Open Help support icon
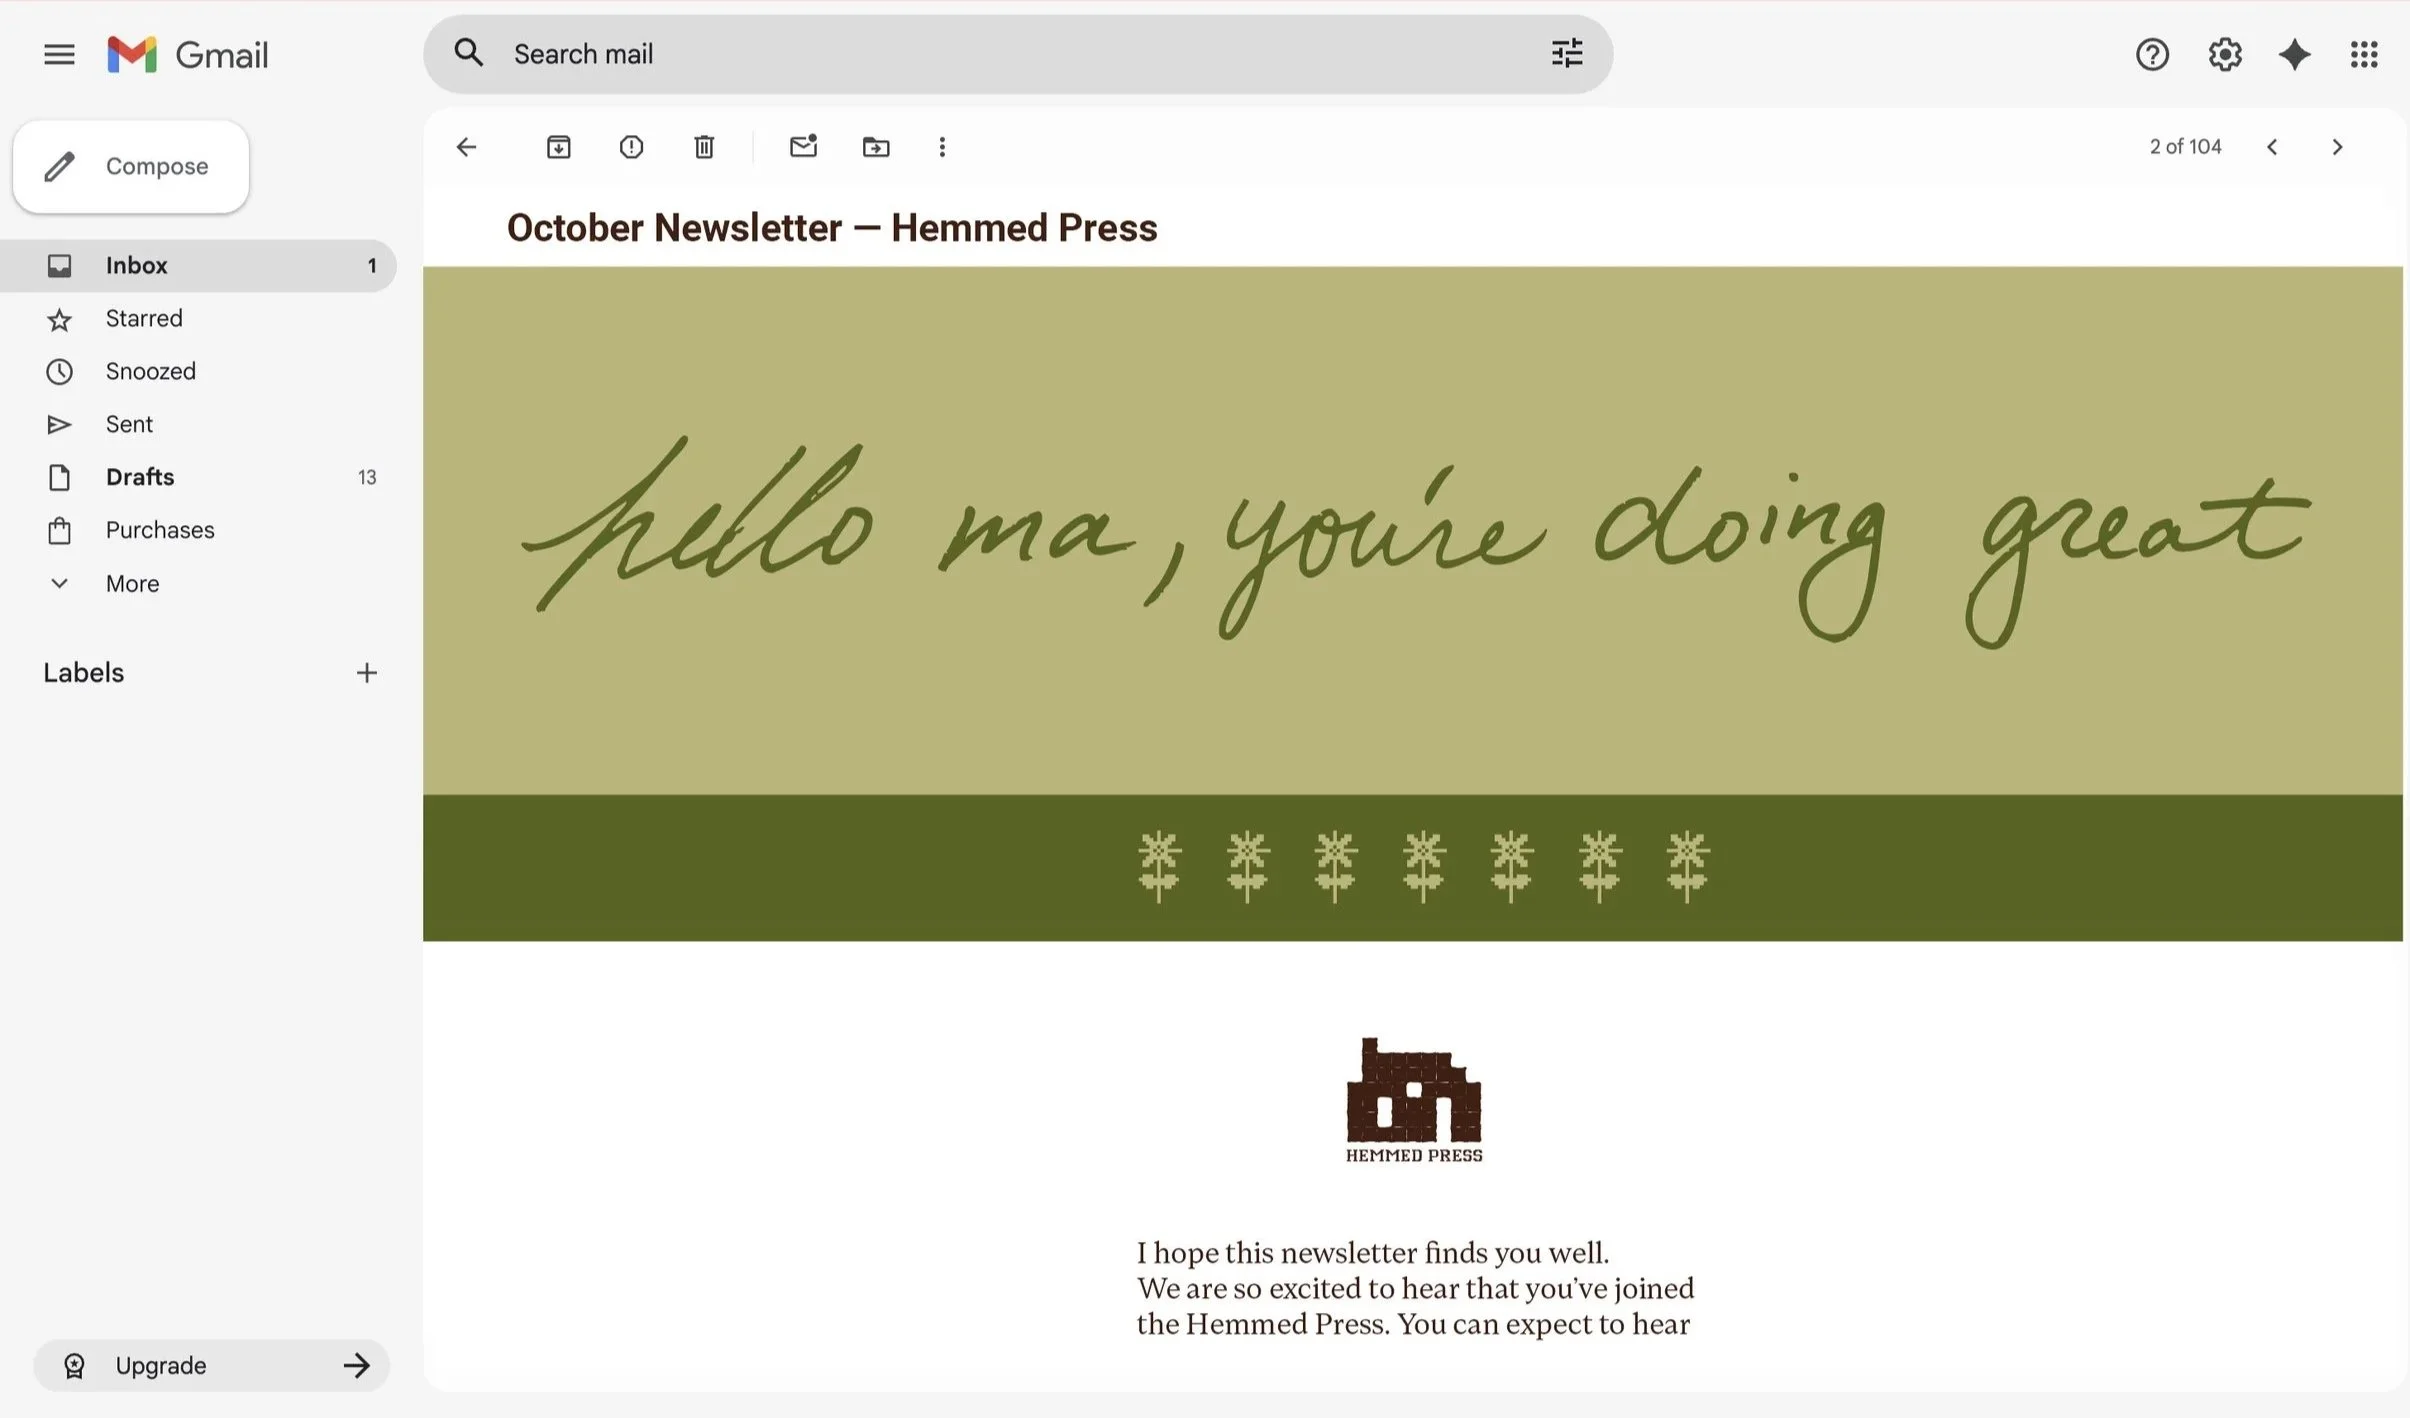 click(x=2152, y=54)
